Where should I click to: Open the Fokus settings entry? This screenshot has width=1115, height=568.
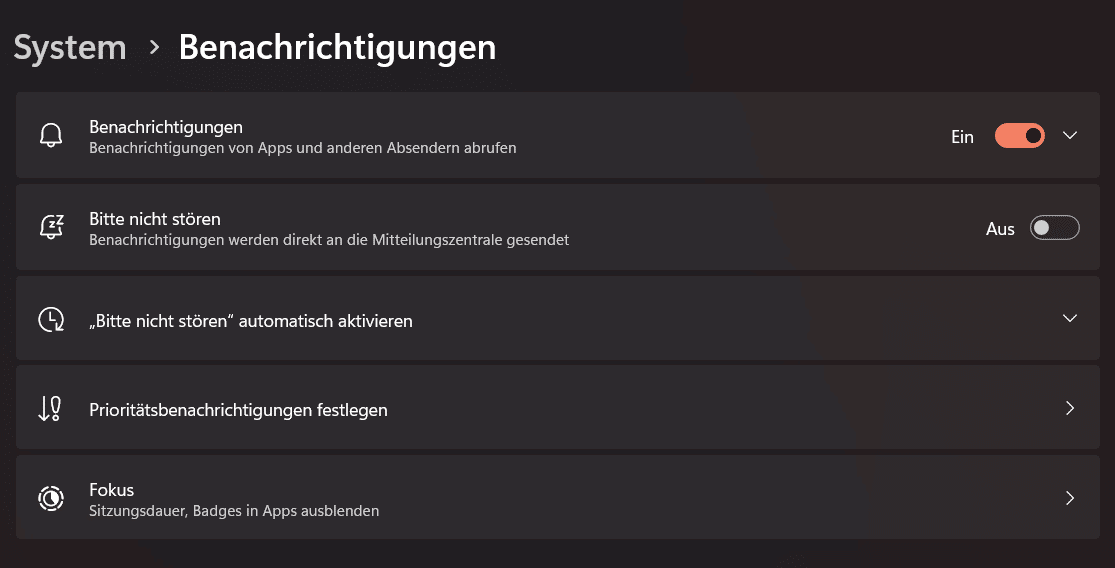(111, 490)
